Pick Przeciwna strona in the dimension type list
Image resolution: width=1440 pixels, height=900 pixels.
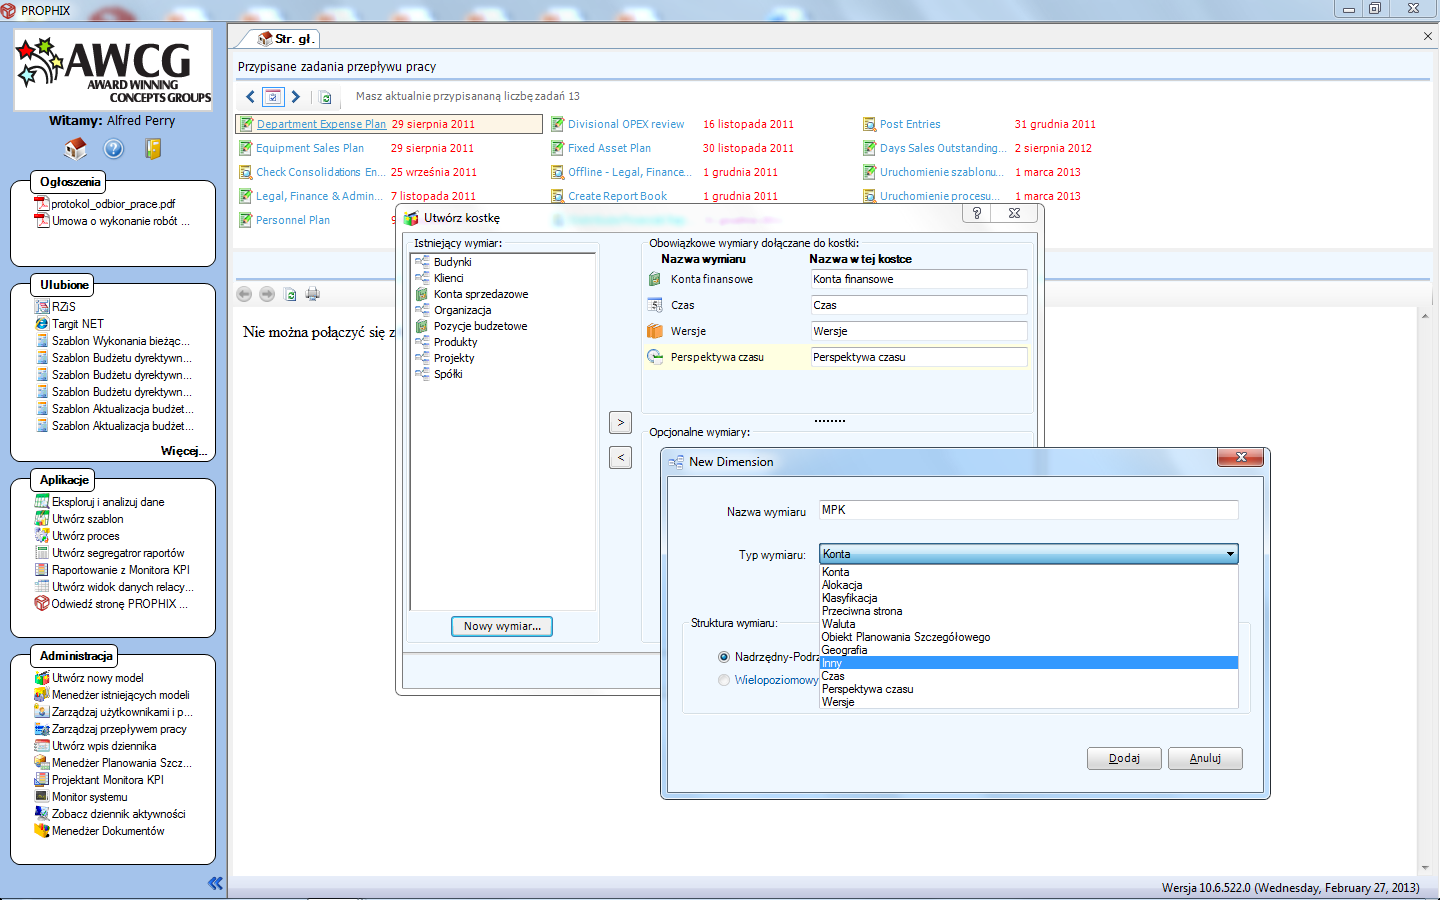pos(1028,611)
